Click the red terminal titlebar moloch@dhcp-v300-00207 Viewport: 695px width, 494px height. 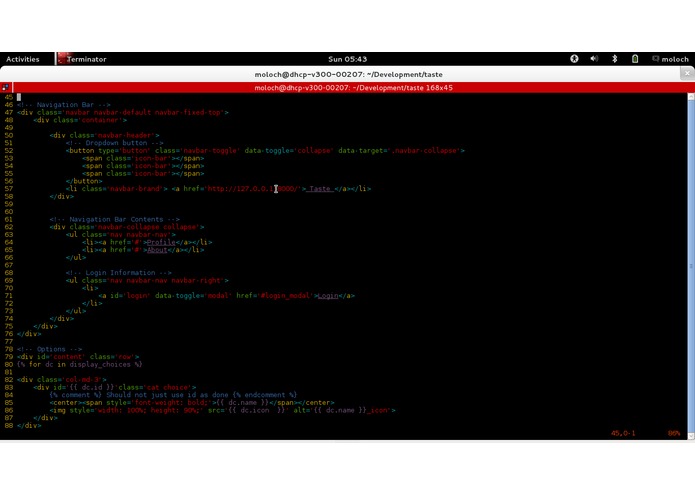coord(353,88)
